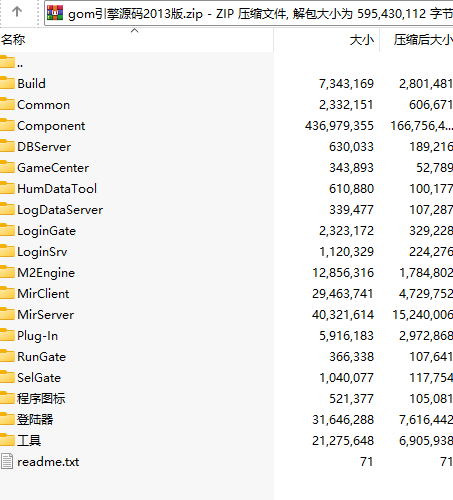Select the DBServer folder icon

(7, 146)
